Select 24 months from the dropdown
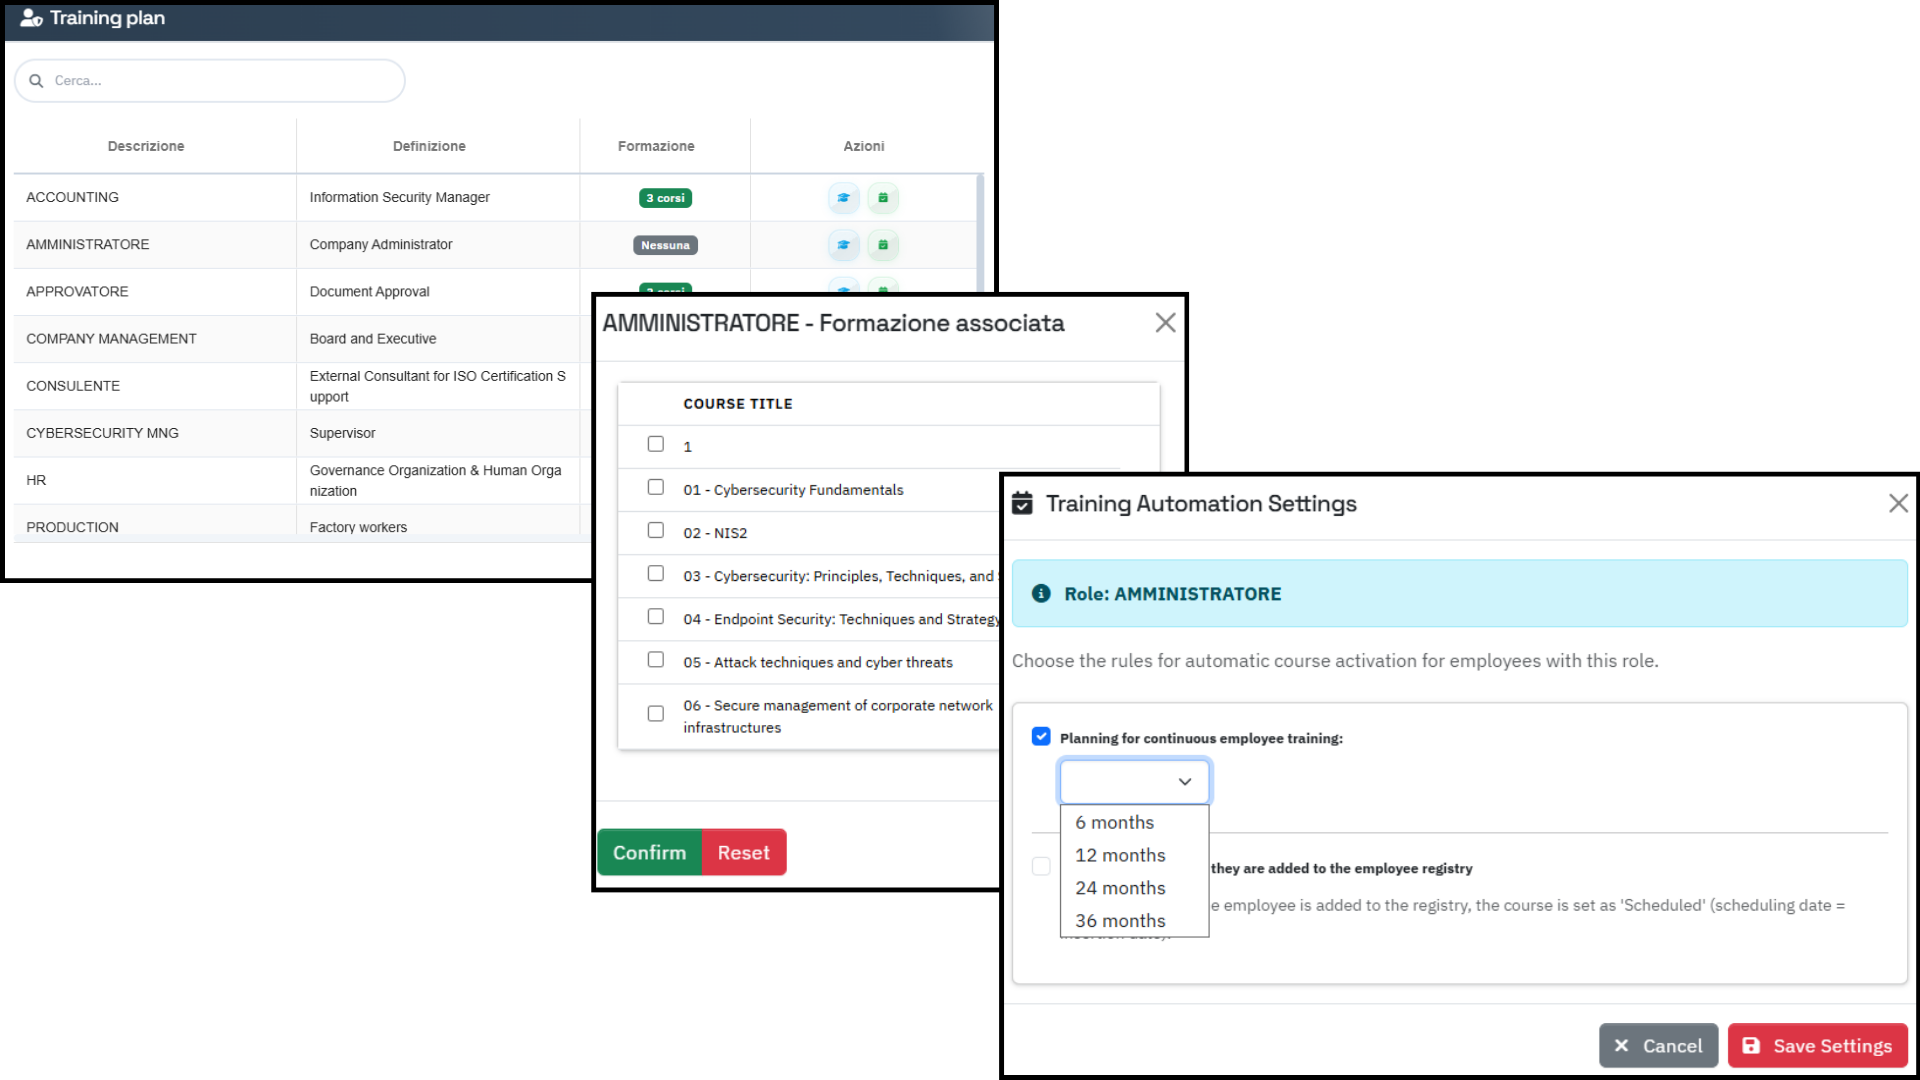1920x1080 pixels. point(1134,888)
